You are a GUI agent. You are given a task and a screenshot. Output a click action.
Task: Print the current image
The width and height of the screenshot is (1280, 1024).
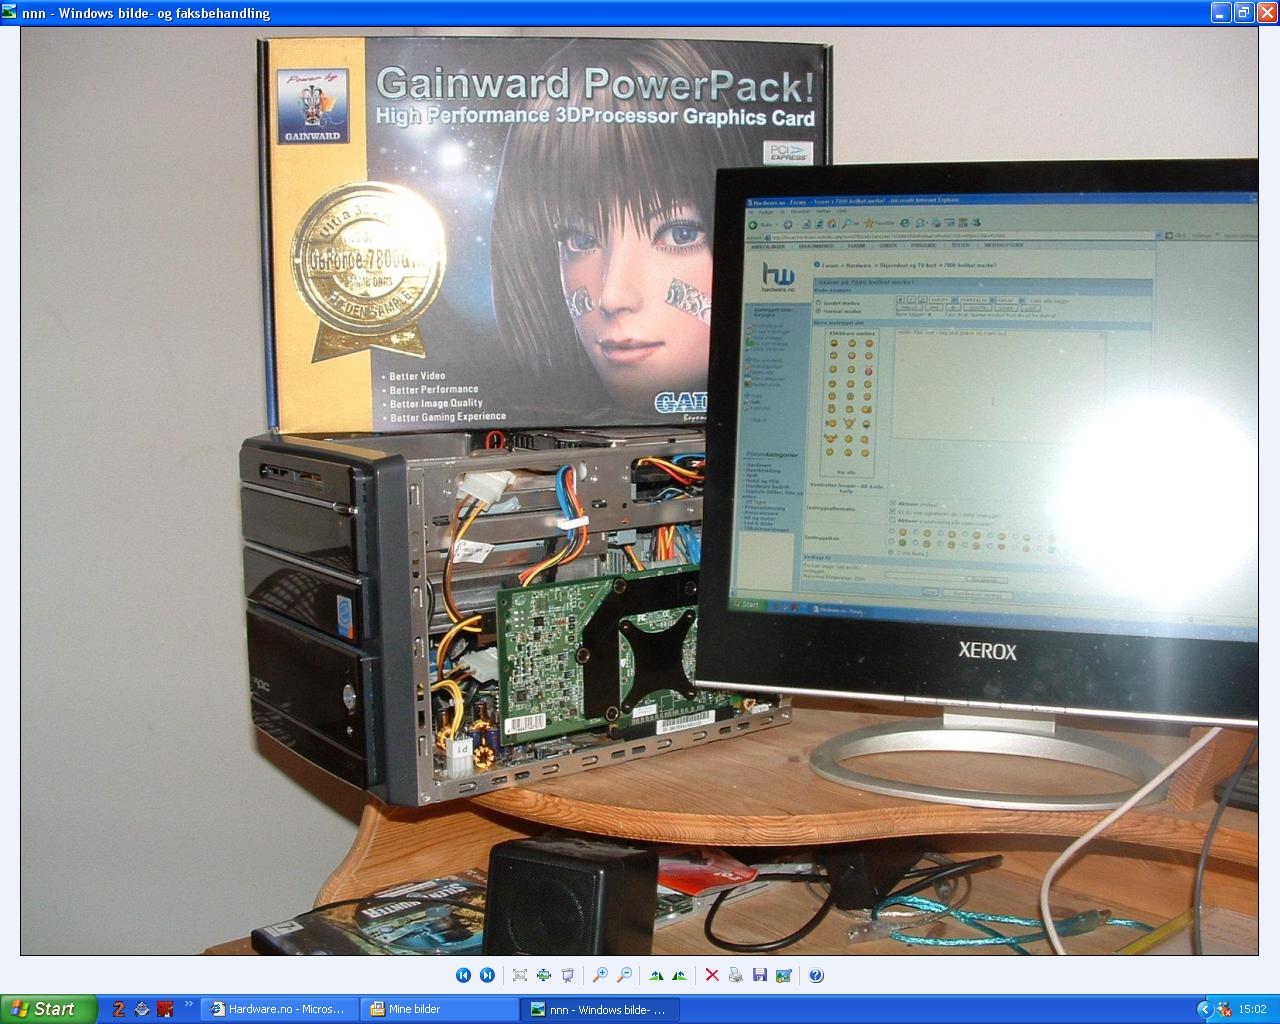pyautogui.click(x=736, y=975)
